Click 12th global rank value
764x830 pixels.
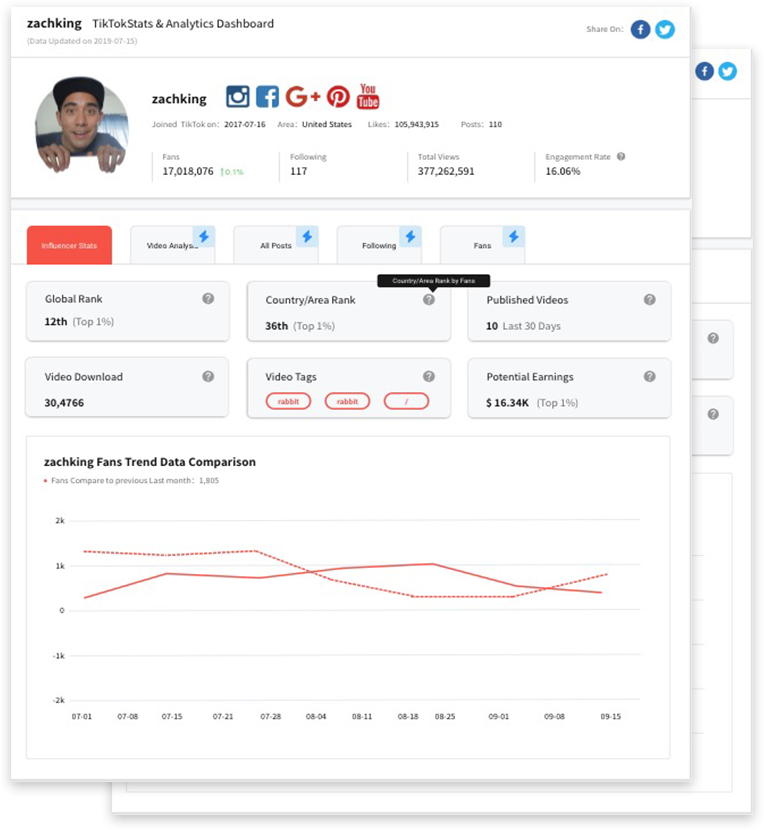click(56, 322)
